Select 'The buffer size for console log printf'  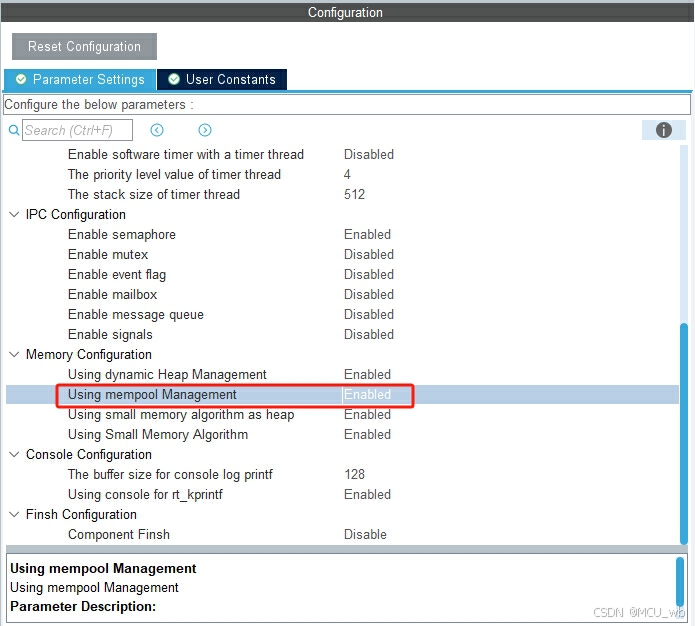point(170,474)
